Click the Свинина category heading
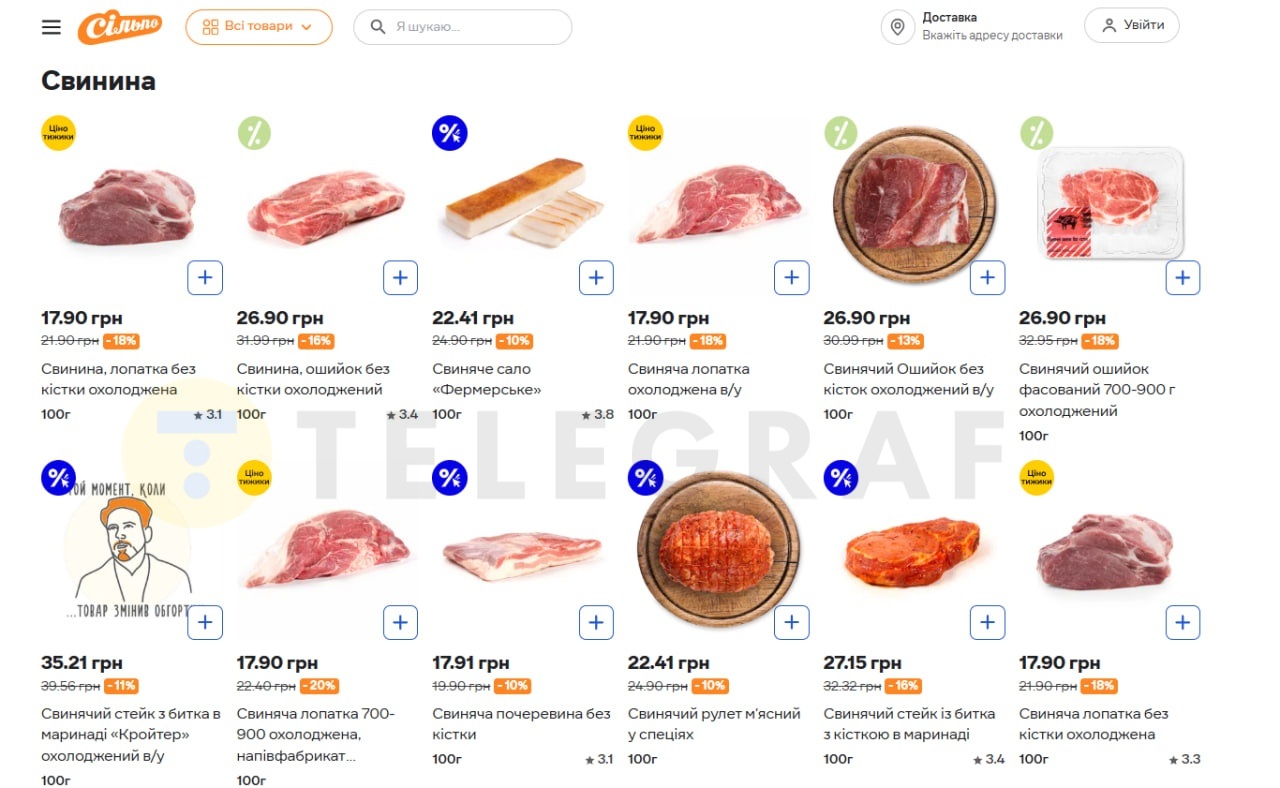 (98, 81)
